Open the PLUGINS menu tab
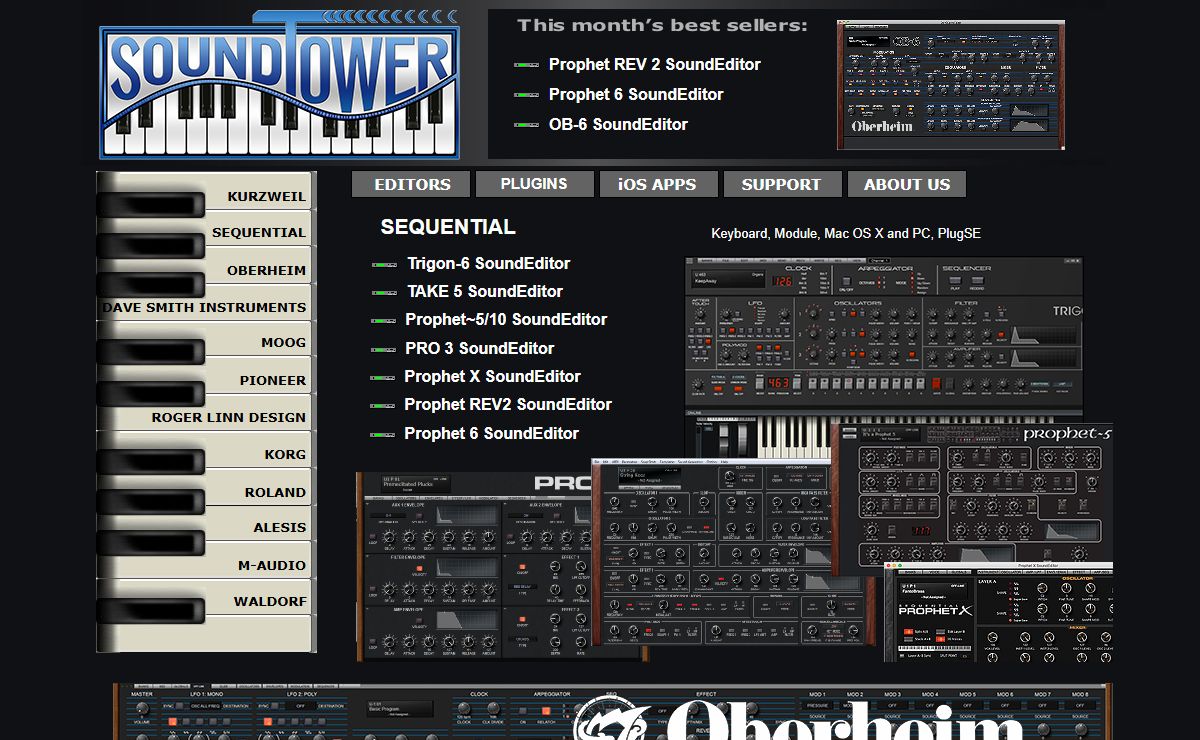The image size is (1200, 740). (533, 184)
